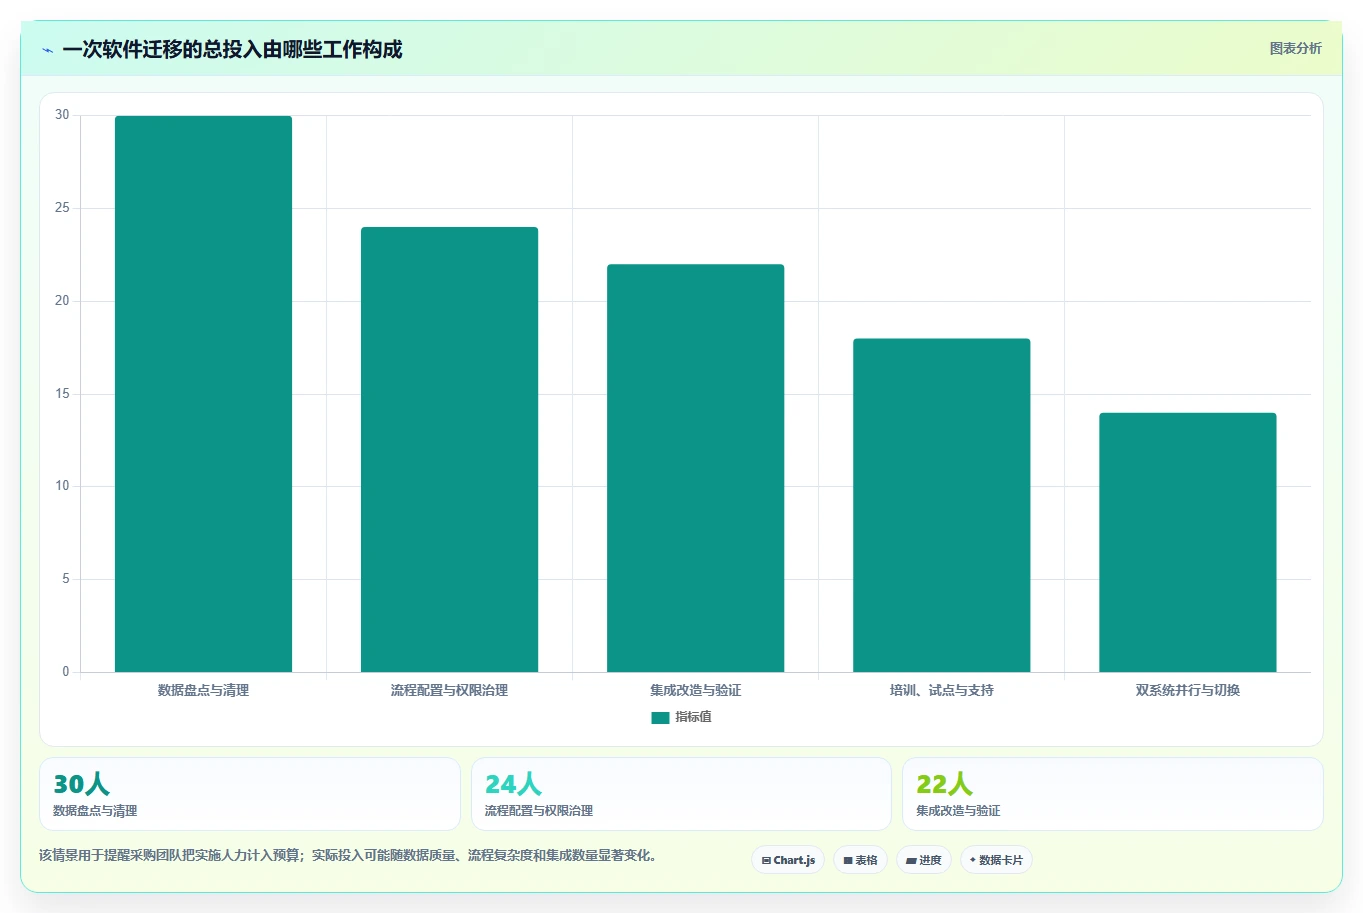This screenshot has height=913, width=1363.
Task: Click the 集成改造与验证 bar in the chart
Action: (695, 468)
